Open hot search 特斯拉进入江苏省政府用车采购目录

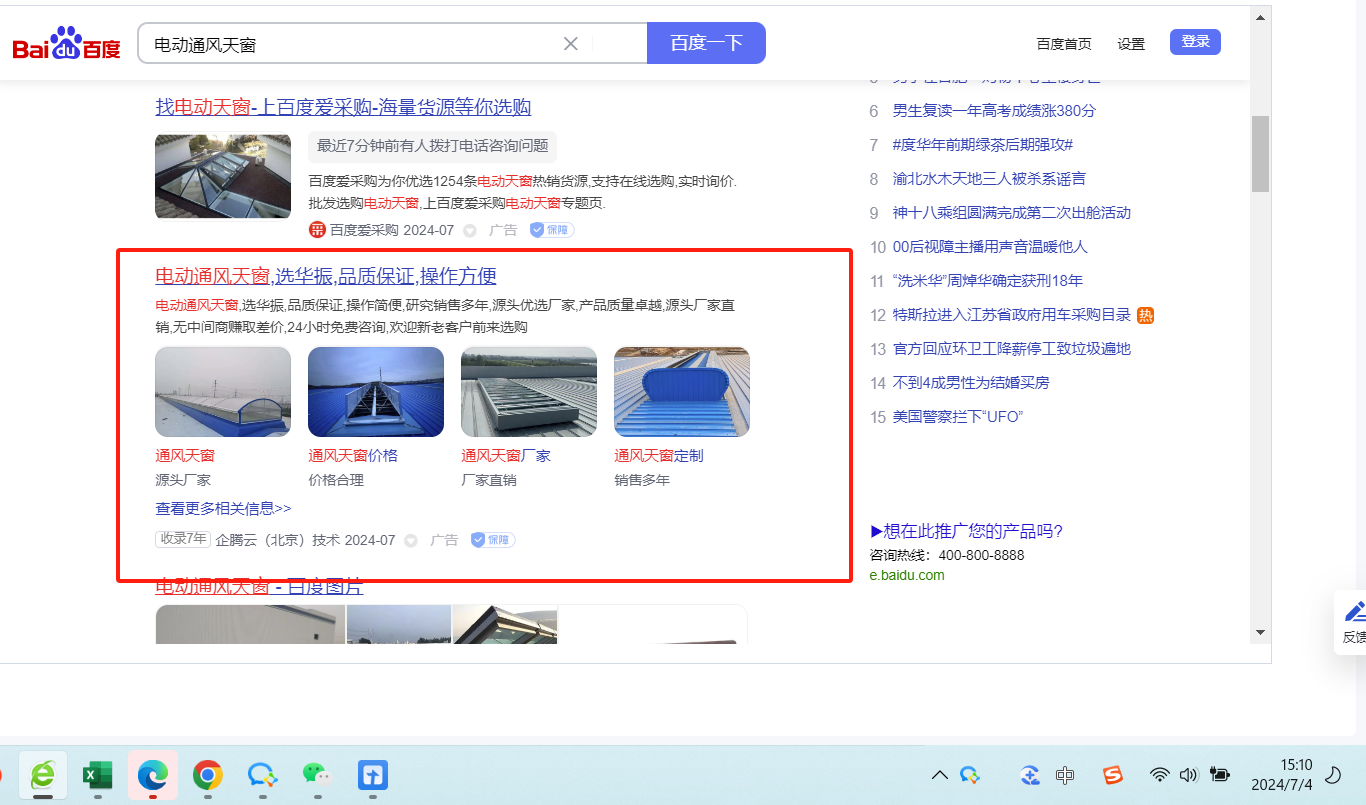[x=1012, y=315]
